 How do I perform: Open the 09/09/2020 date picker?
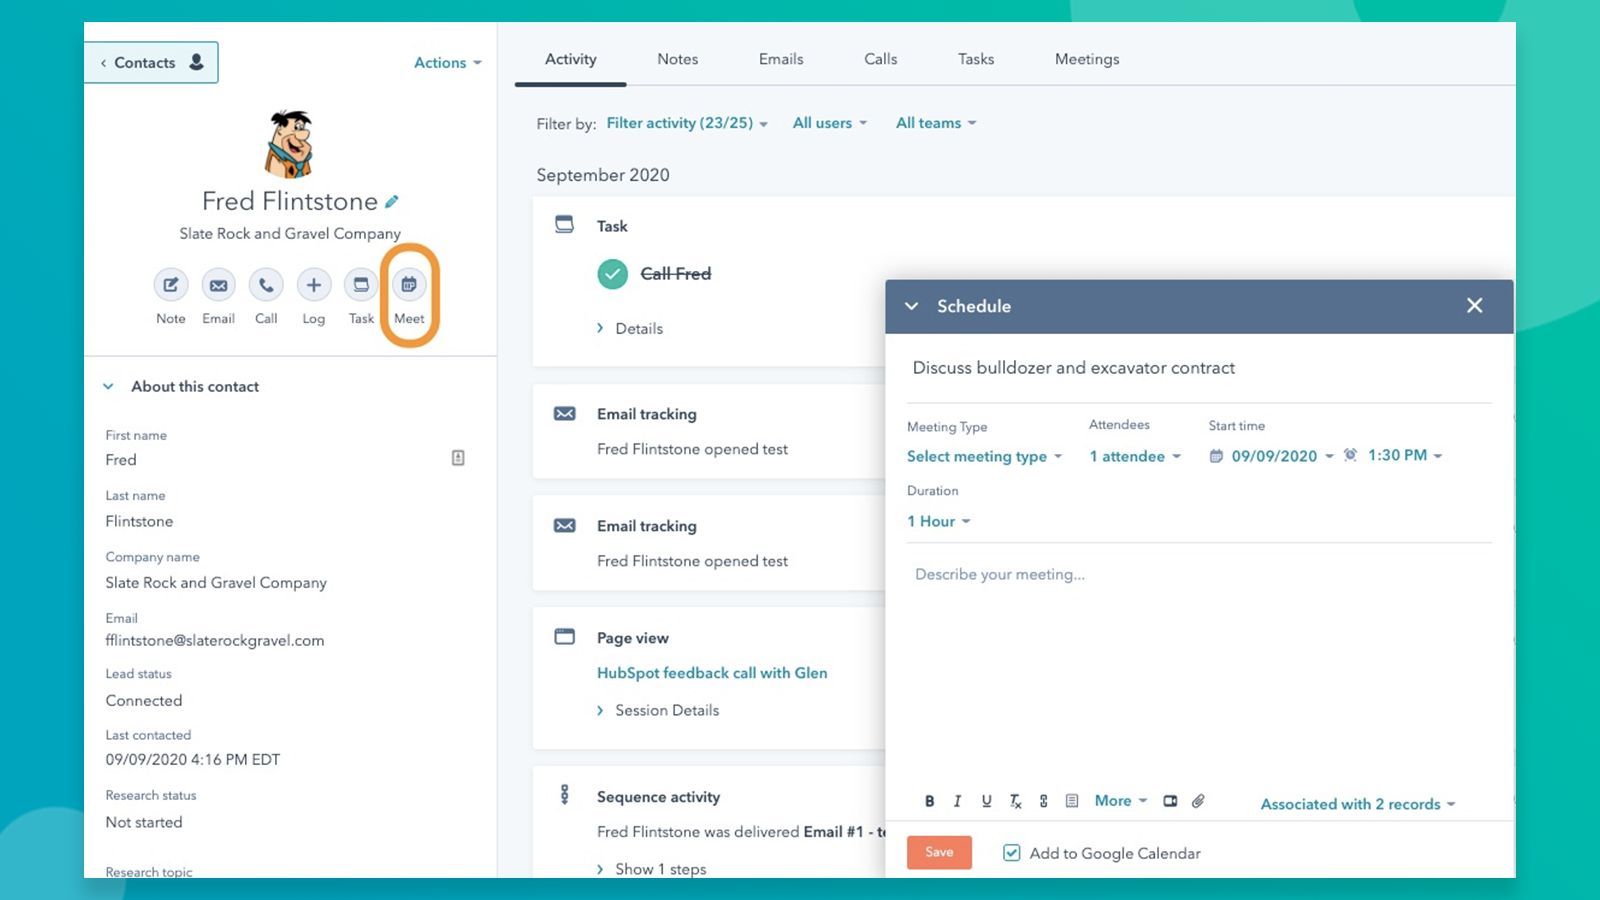[x=1272, y=456]
